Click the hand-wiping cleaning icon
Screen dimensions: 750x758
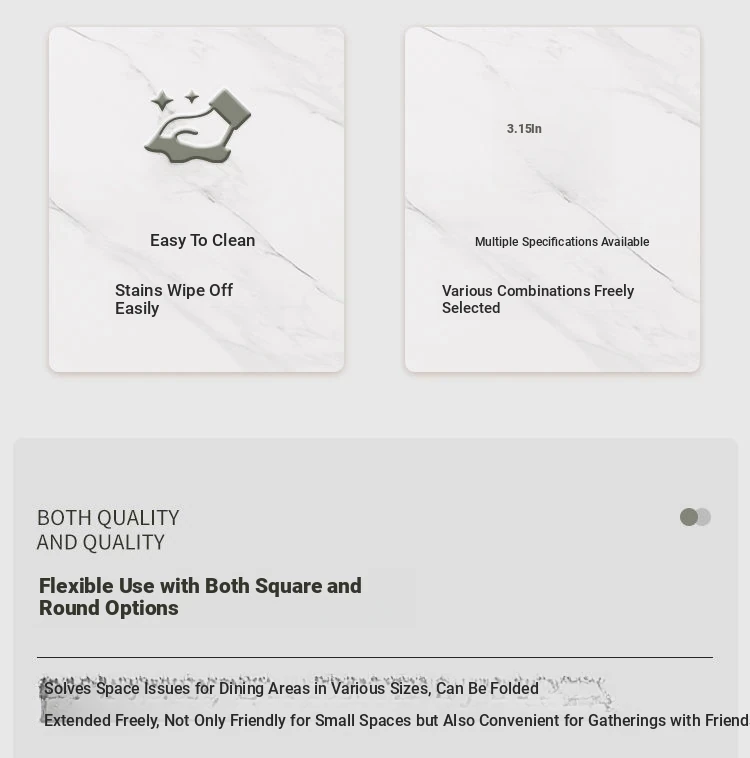[198, 126]
